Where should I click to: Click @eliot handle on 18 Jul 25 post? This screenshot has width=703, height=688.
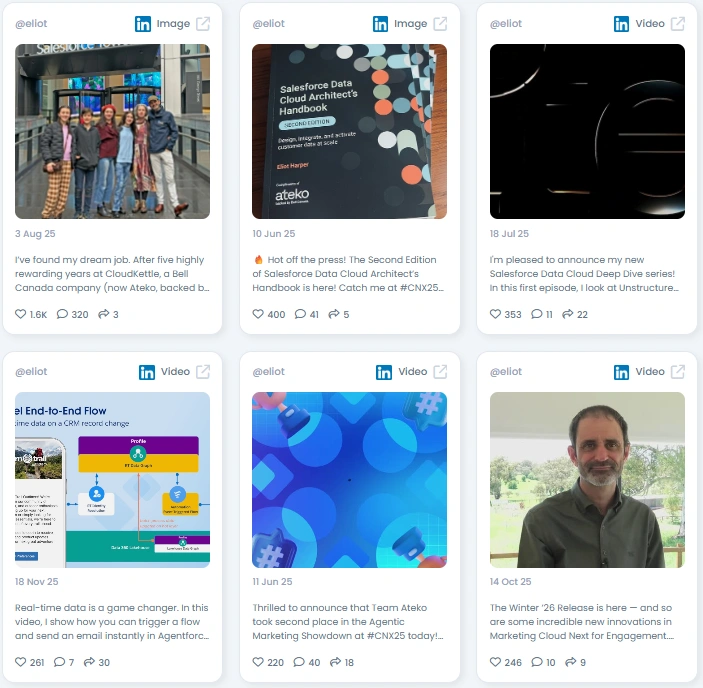coord(506,24)
